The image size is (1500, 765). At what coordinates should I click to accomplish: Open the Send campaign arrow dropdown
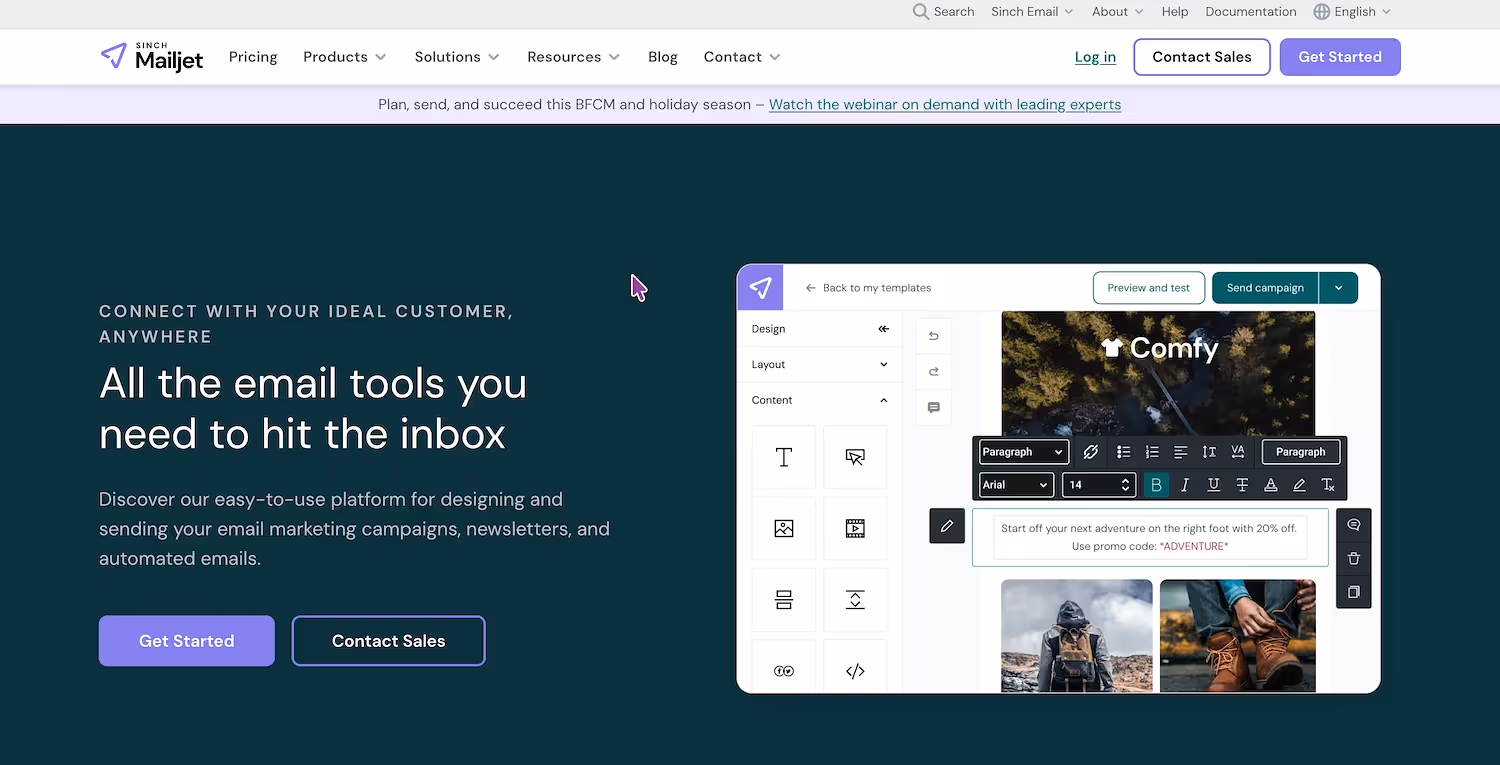1338,288
